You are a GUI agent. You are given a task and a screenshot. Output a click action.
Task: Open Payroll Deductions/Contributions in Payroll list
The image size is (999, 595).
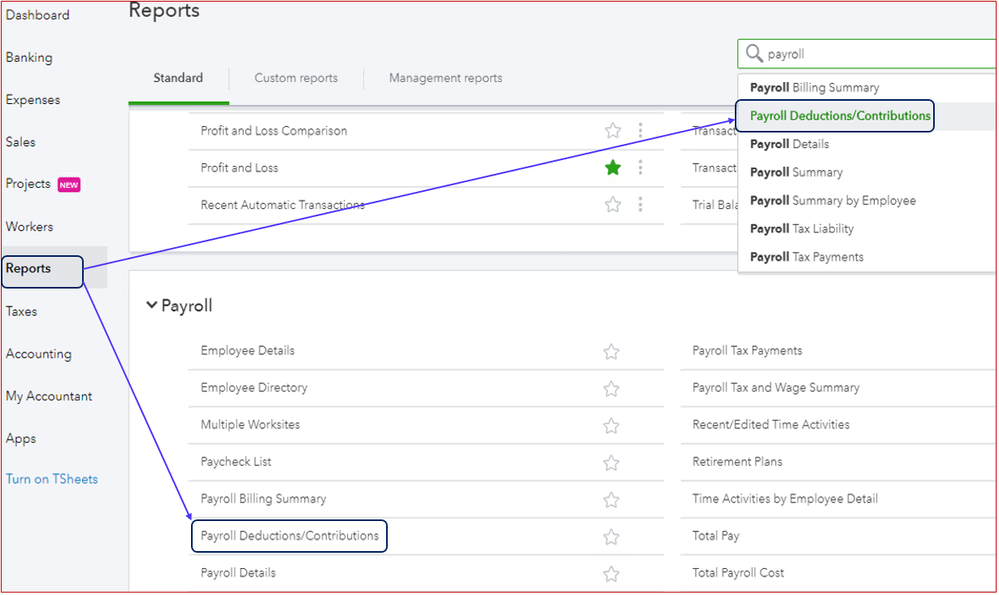pos(290,536)
